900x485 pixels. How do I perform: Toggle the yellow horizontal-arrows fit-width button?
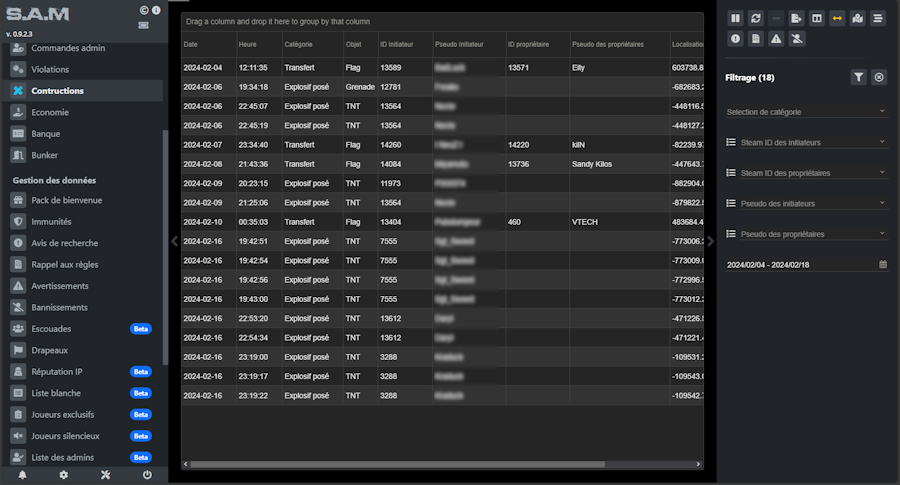coord(837,18)
